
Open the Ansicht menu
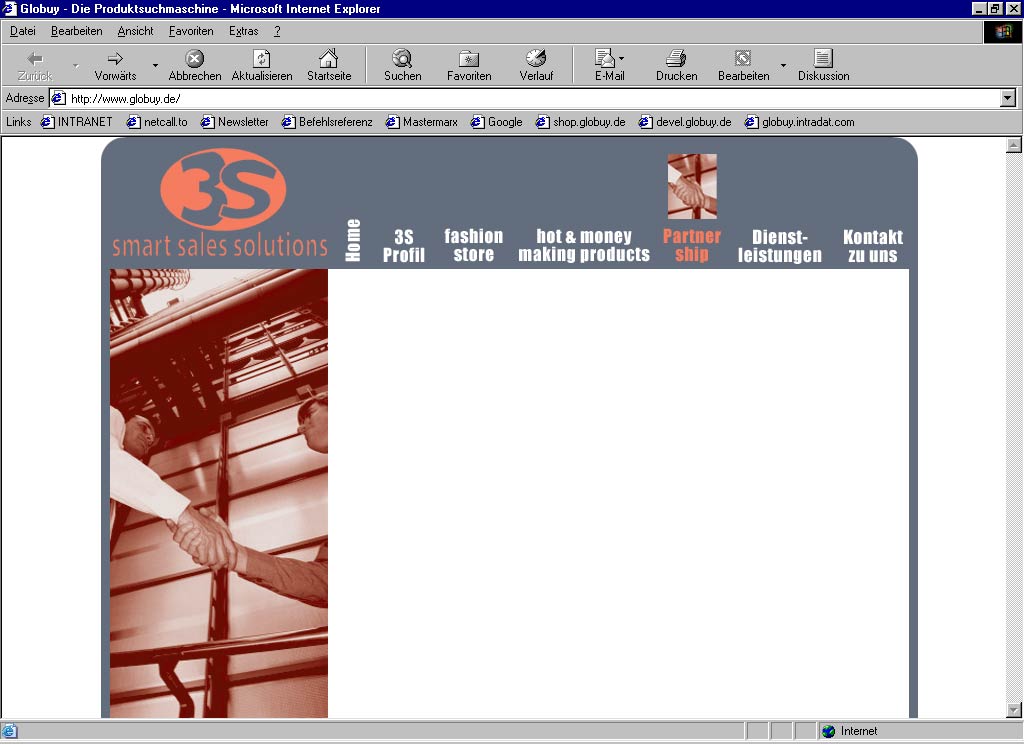(x=135, y=31)
